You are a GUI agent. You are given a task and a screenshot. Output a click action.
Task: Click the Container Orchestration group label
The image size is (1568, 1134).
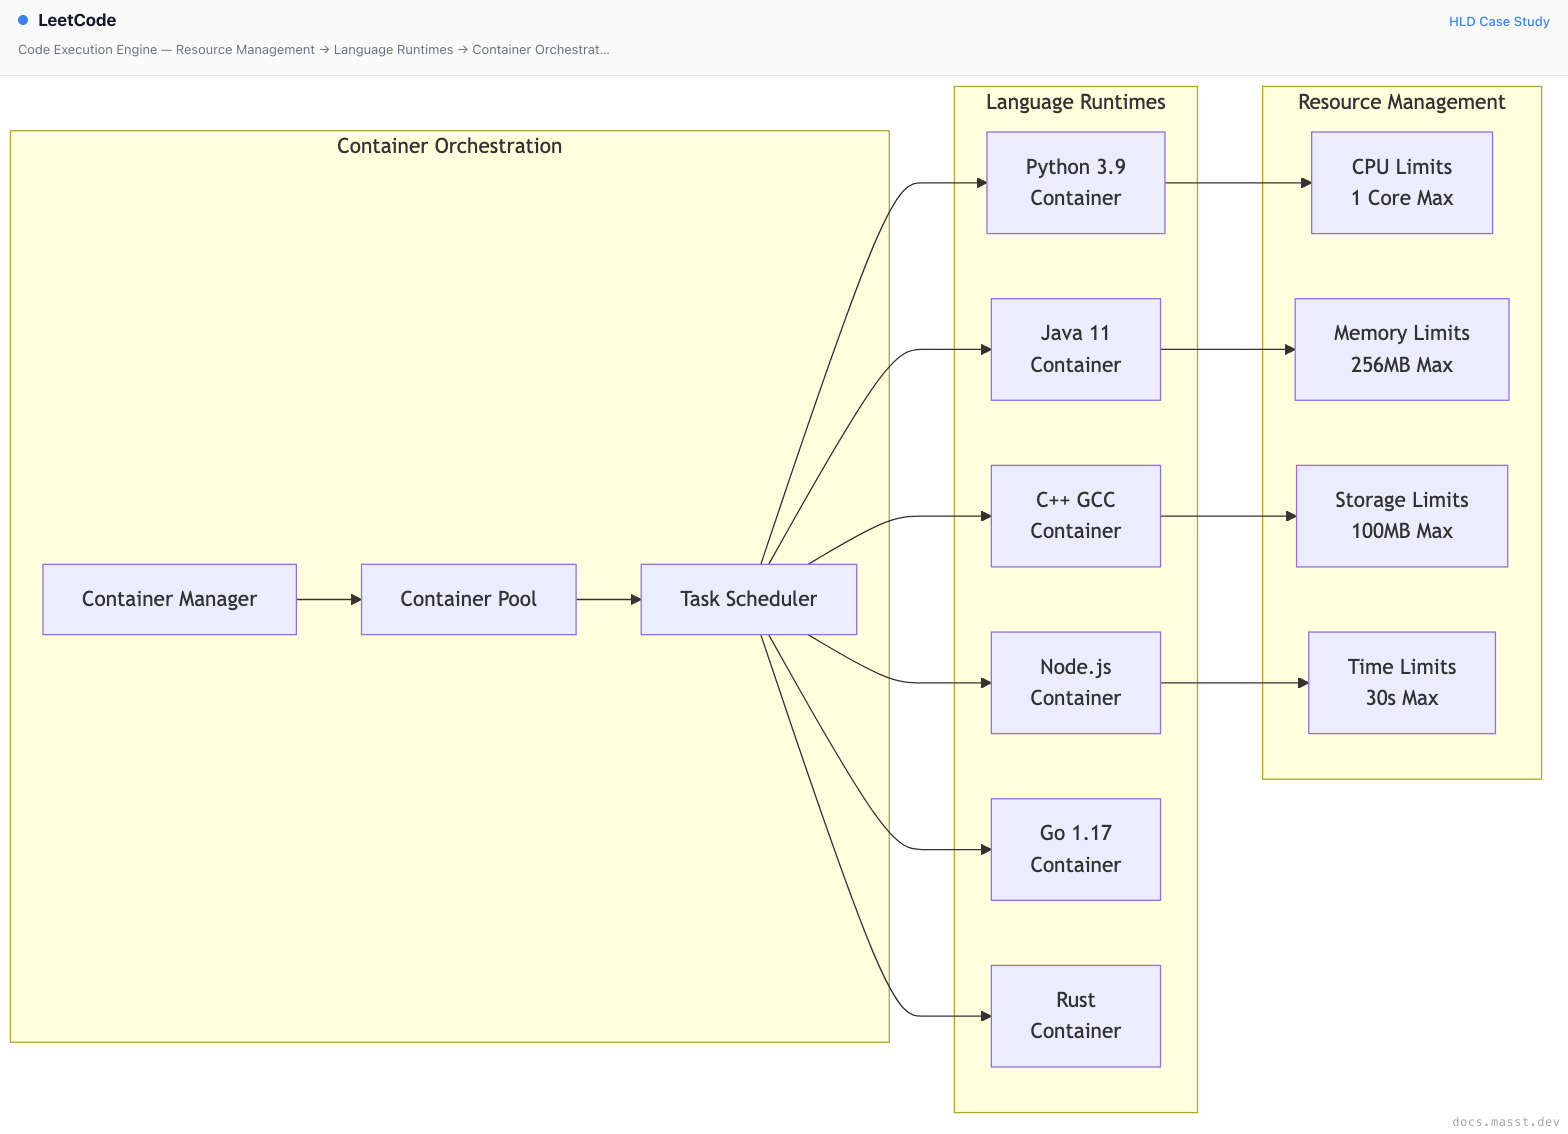pyautogui.click(x=449, y=146)
